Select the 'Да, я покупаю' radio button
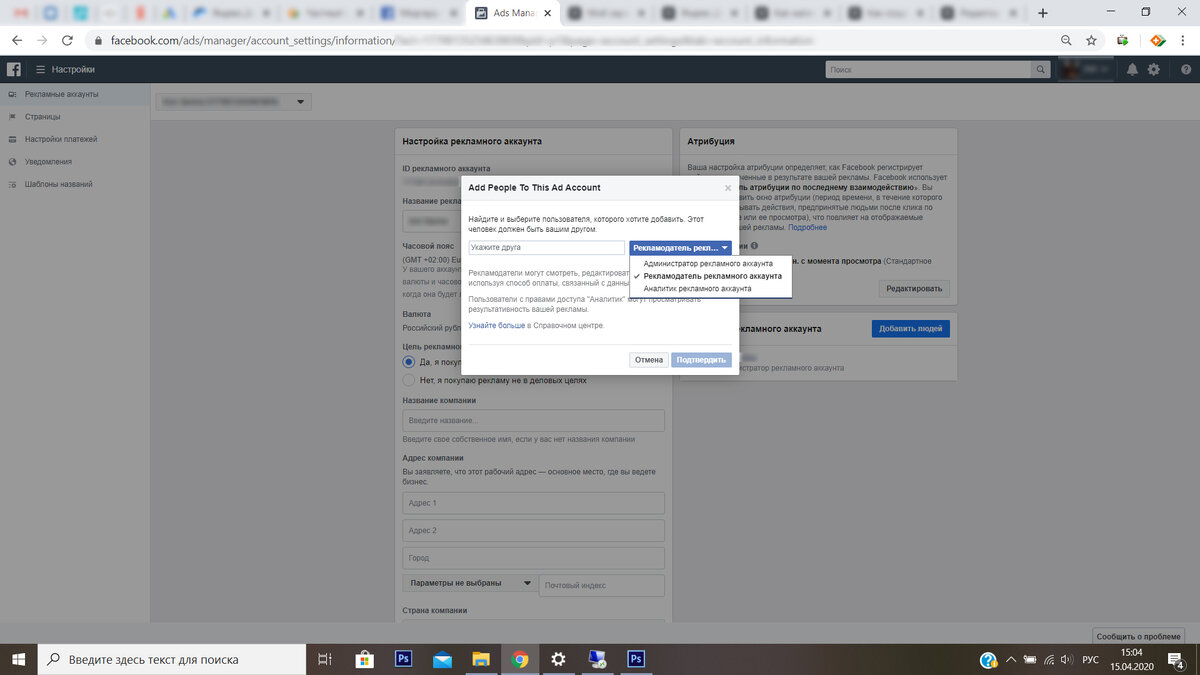The image size is (1200, 675). [408, 362]
